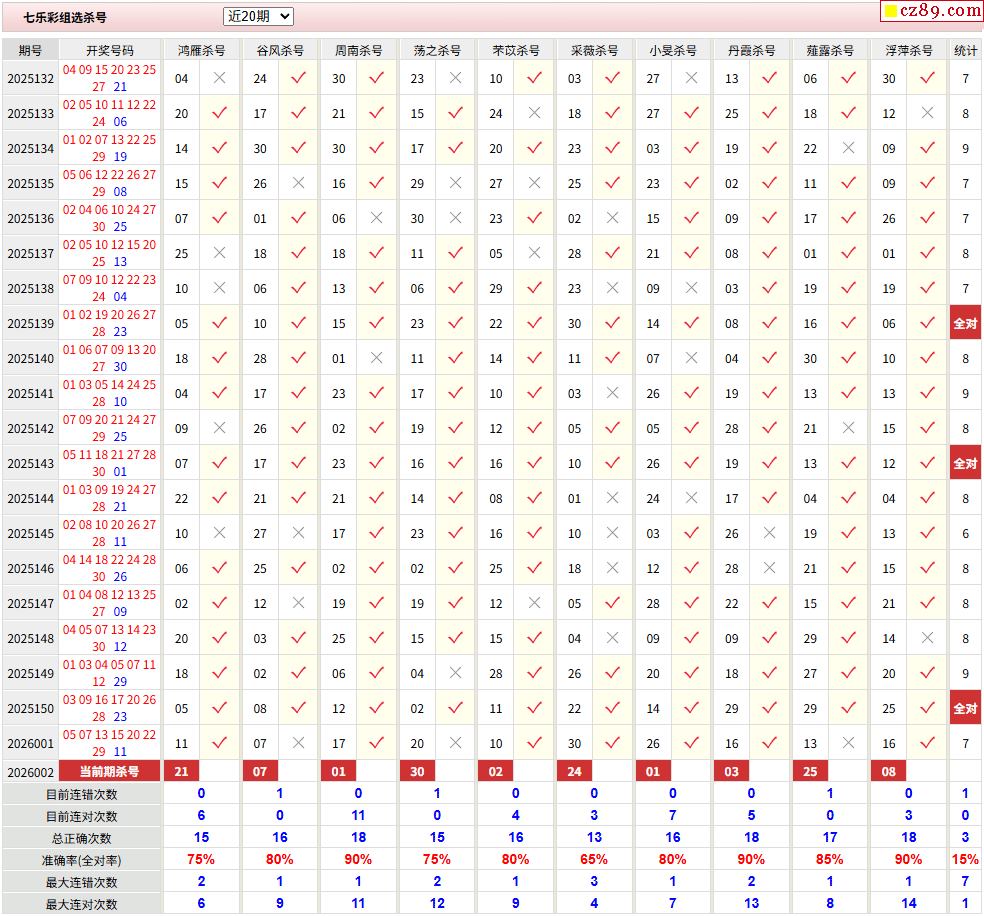Click the cross icon for 鸿雁杀号 in 2025132
This screenshot has width=984, height=916.
coord(220,78)
